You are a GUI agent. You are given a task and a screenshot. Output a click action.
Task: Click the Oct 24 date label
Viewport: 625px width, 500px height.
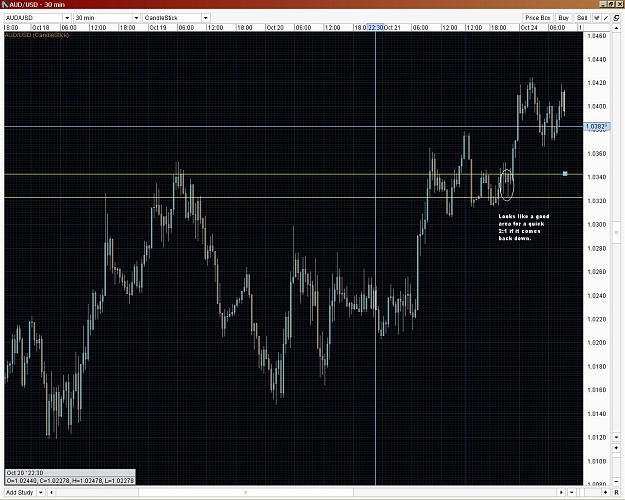coord(529,28)
